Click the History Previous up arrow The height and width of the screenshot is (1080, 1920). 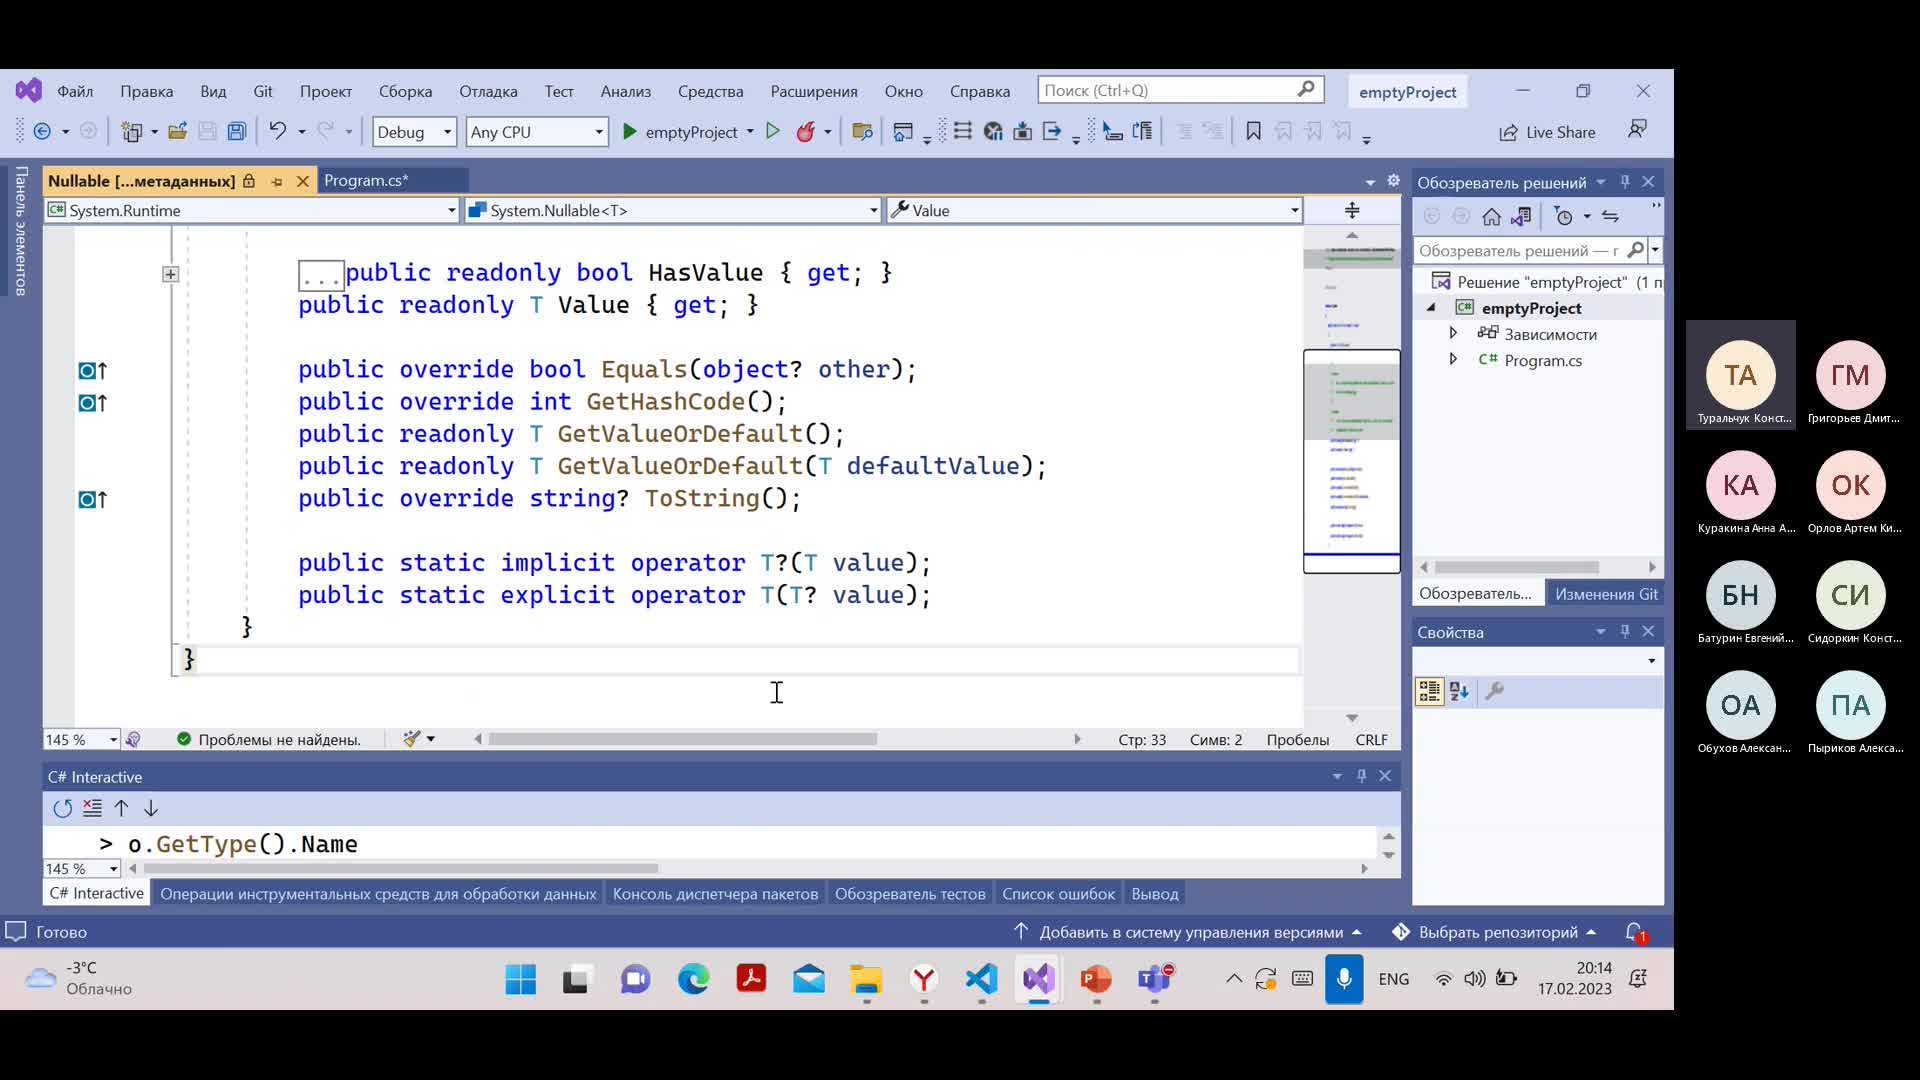point(121,808)
